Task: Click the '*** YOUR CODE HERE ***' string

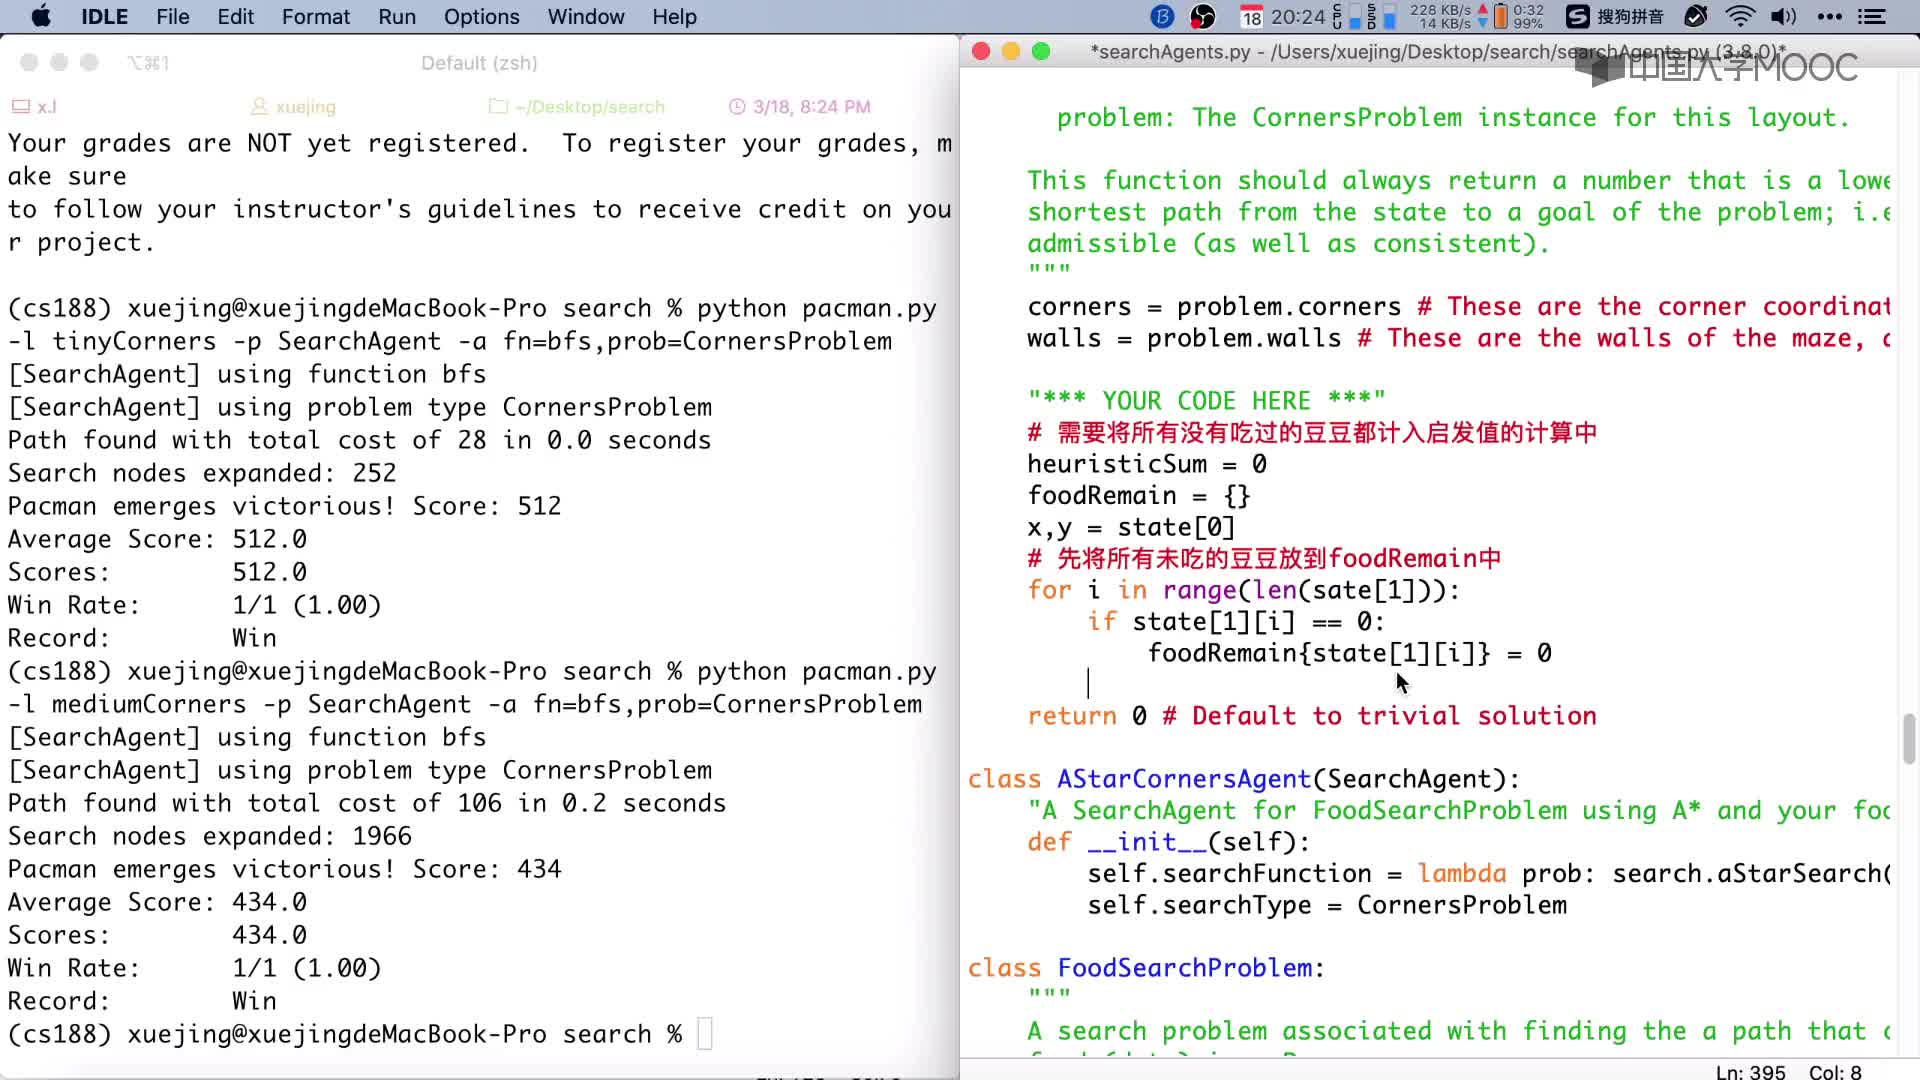Action: pyautogui.click(x=1206, y=401)
